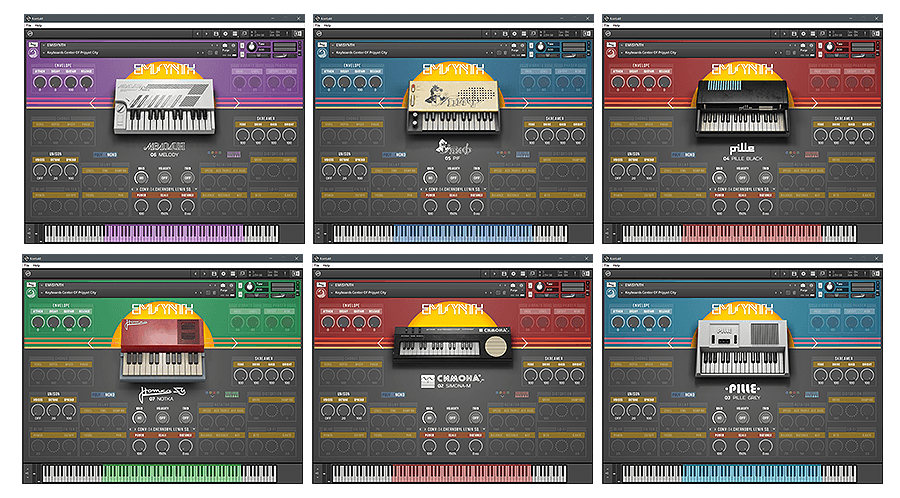Click info exclamation icon in Simona-M toolbar
Image resolution: width=900 pixels, height=498 pixels.
pyautogui.click(x=575, y=274)
